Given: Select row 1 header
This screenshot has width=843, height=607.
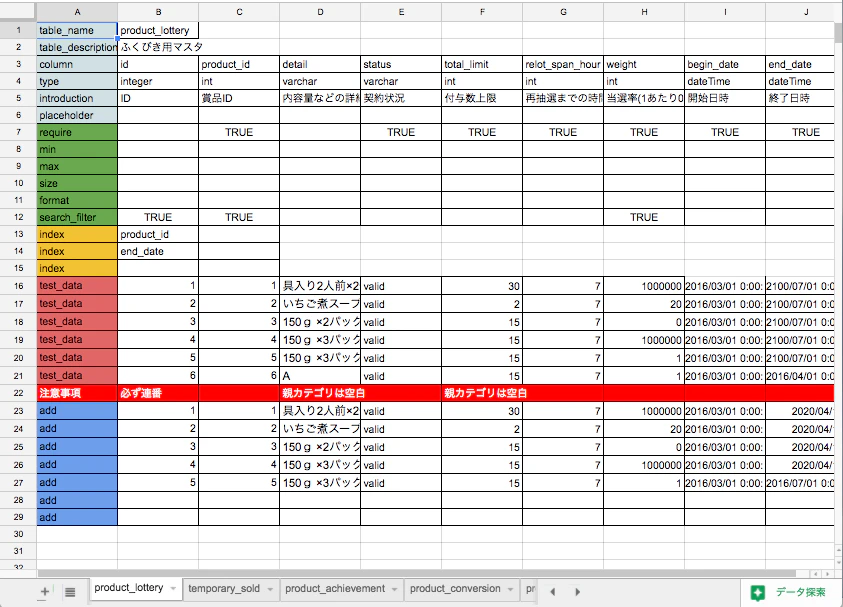Looking at the screenshot, I should (x=18, y=30).
